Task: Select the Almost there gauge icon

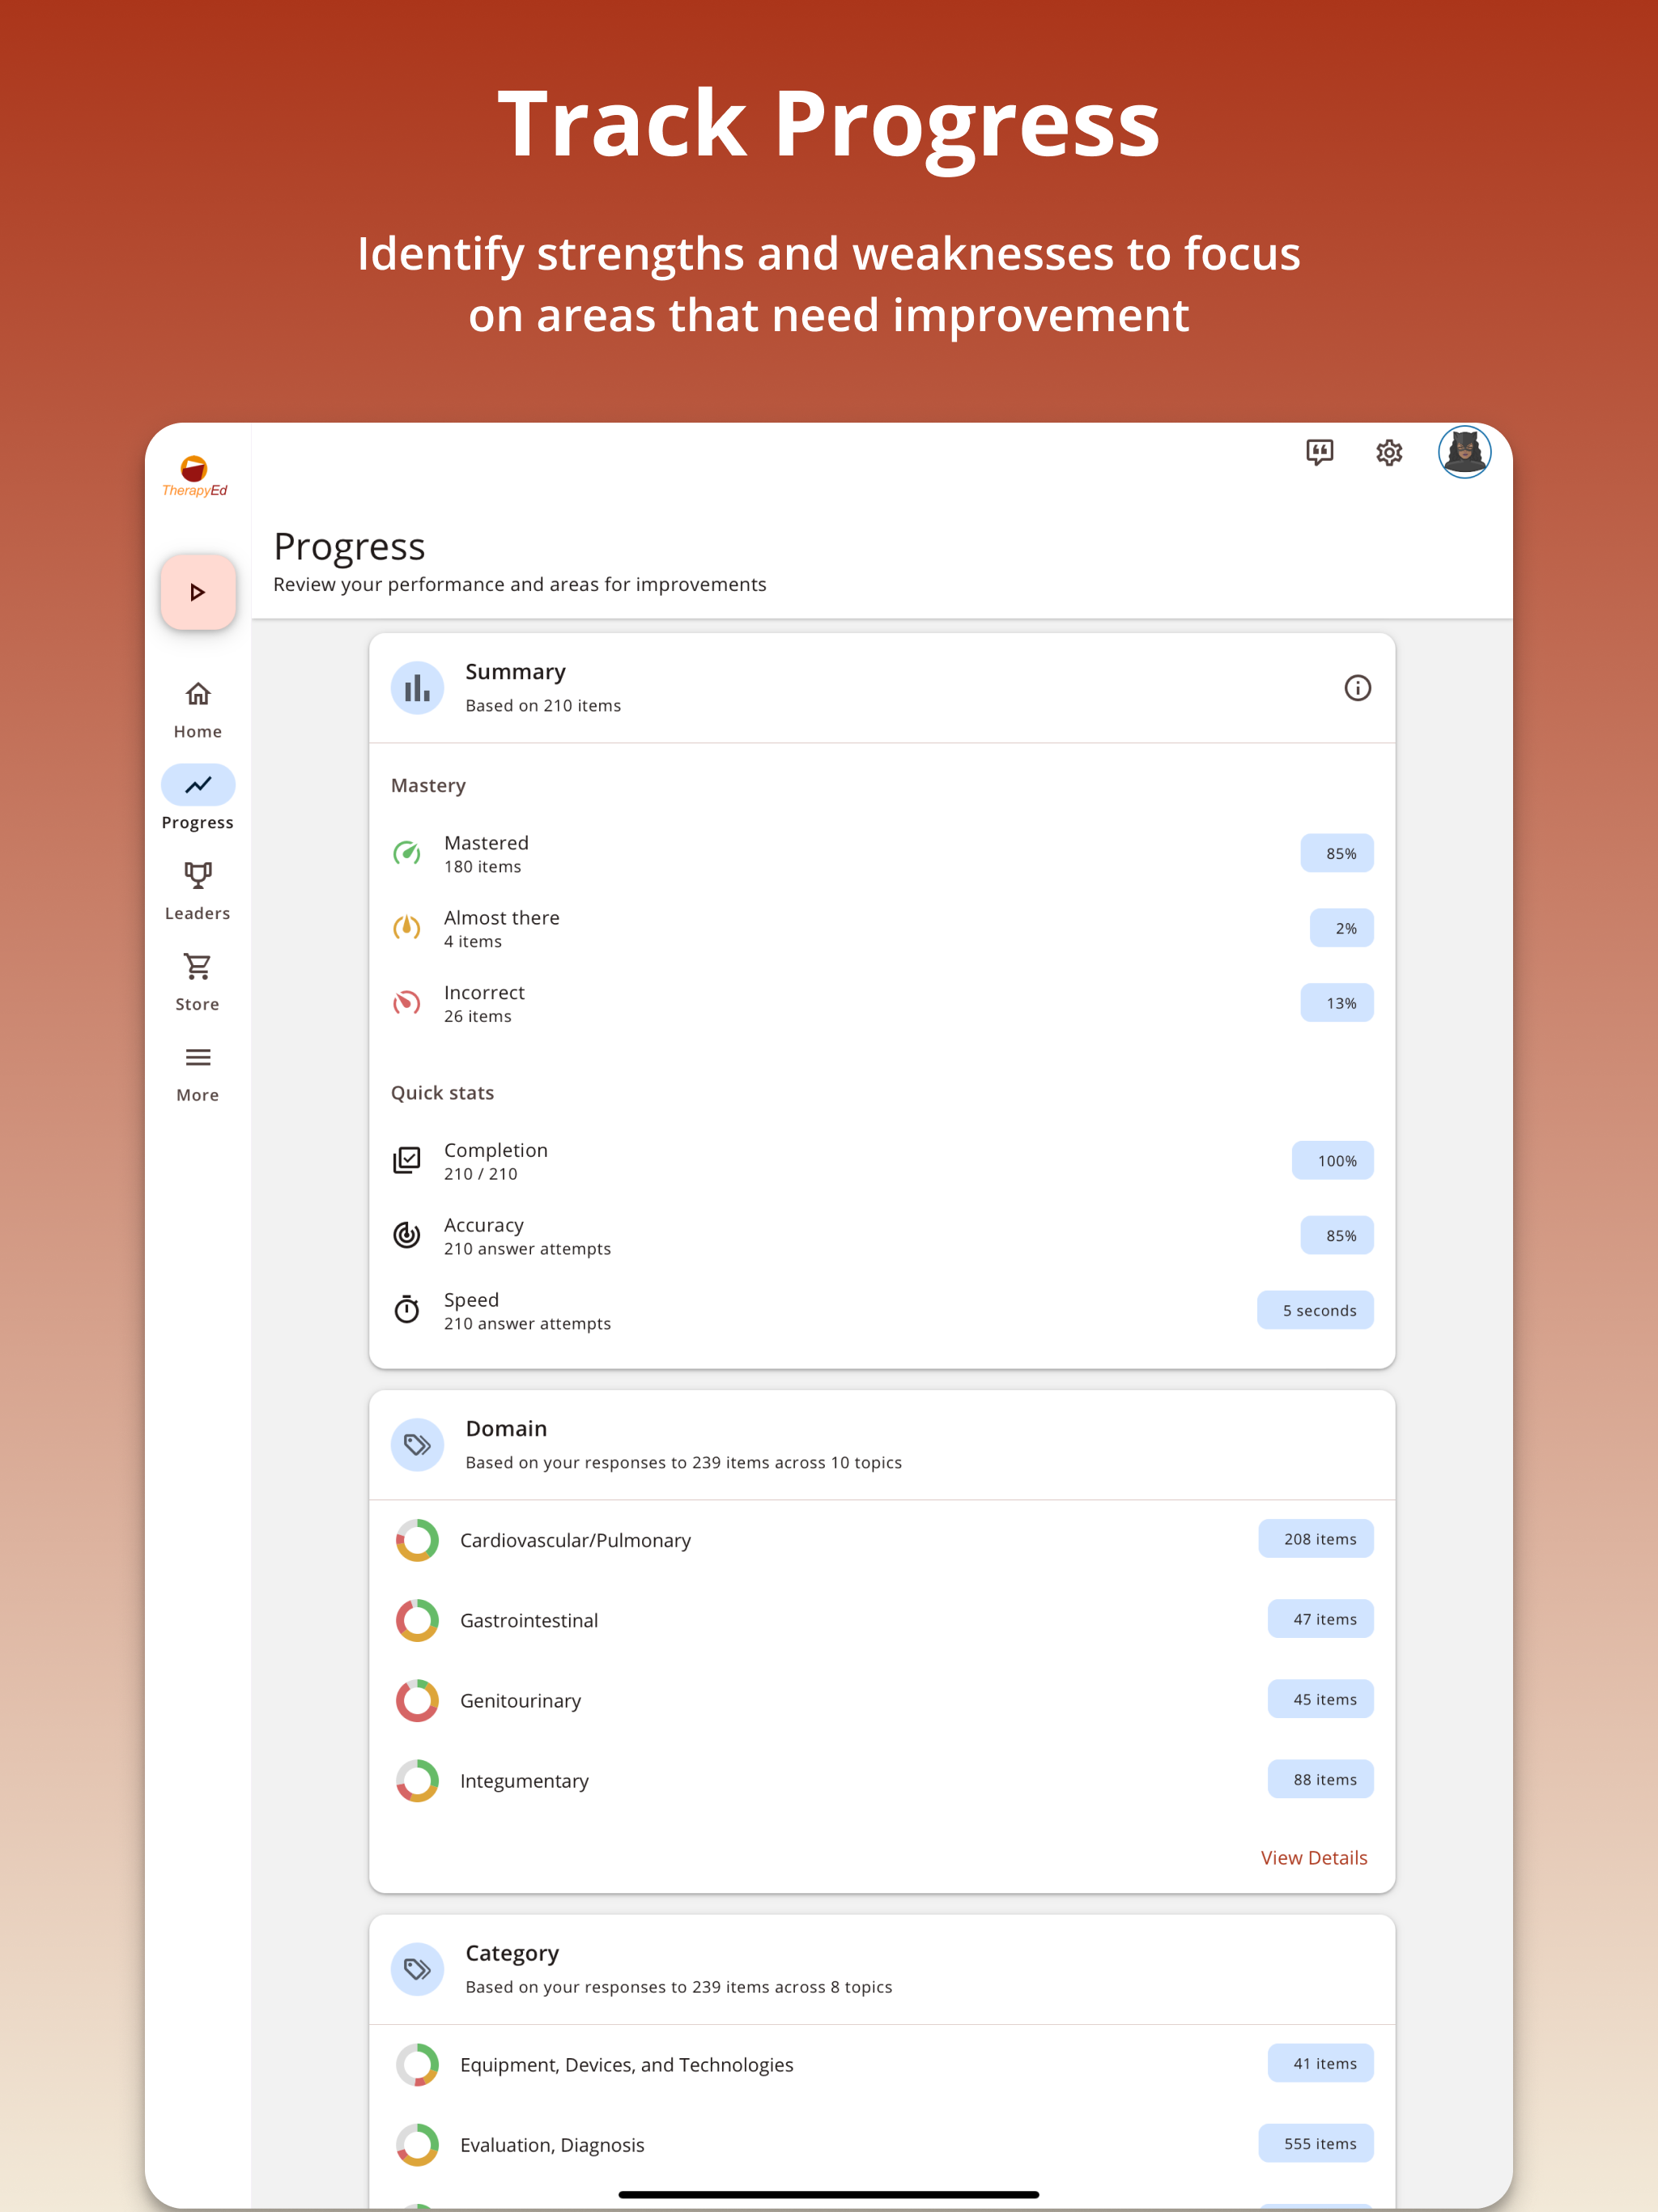Action: click(407, 928)
